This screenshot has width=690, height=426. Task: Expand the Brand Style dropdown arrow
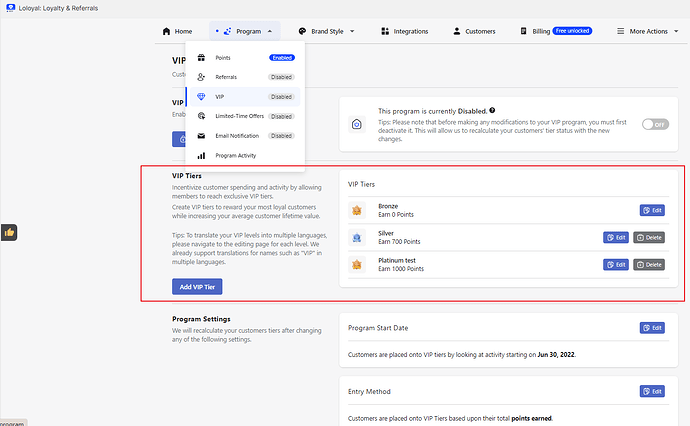click(352, 31)
